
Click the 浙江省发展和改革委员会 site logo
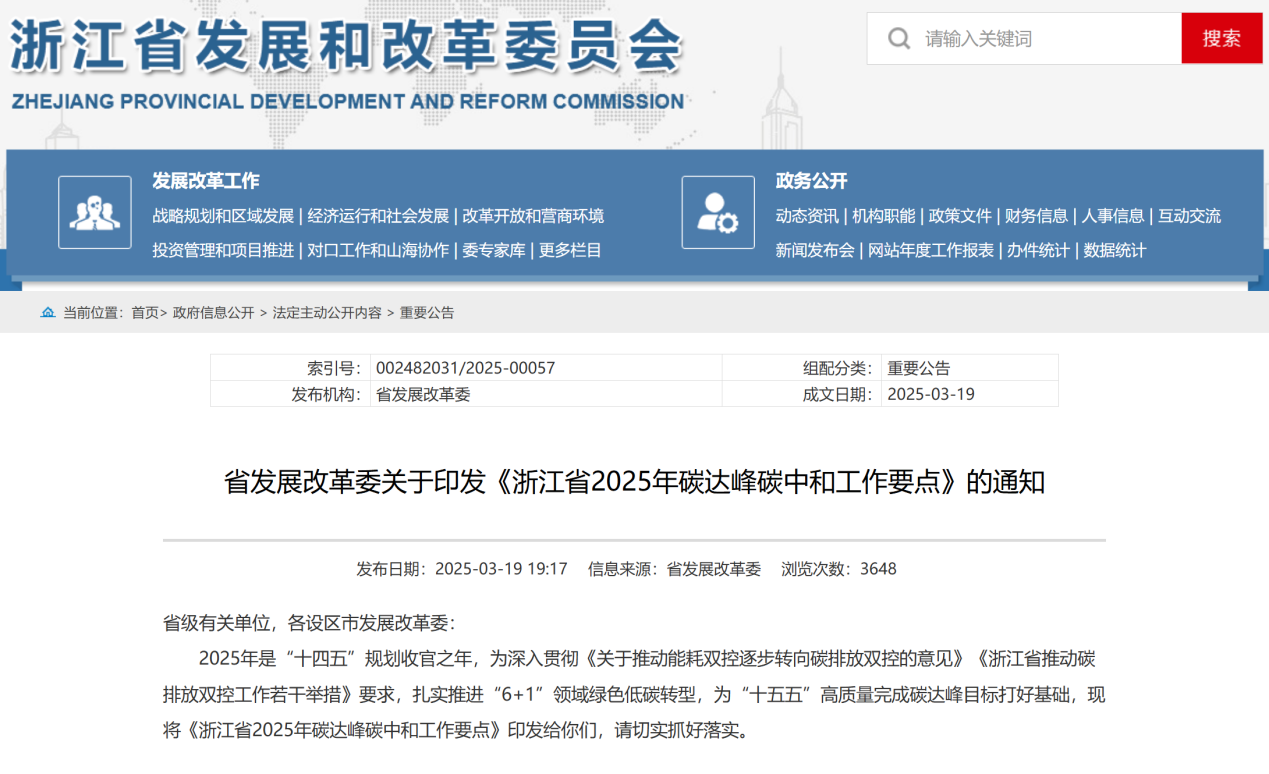pos(347,62)
